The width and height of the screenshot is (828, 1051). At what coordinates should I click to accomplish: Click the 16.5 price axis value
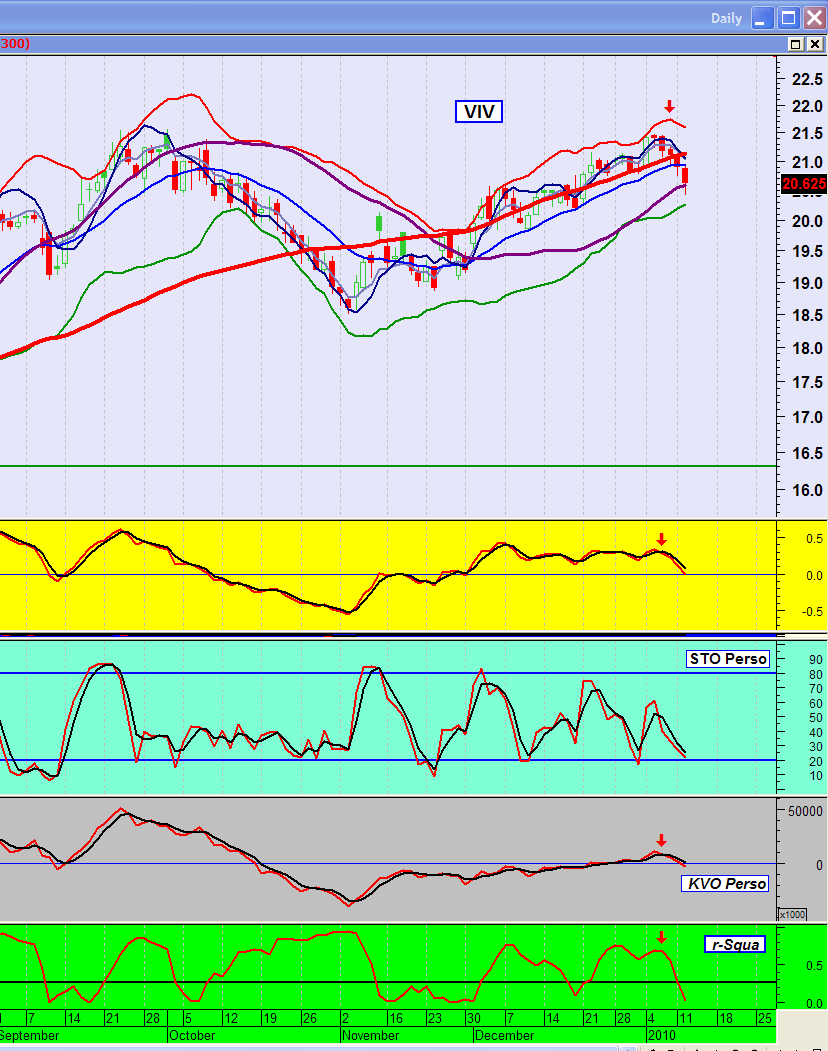[x=807, y=453]
